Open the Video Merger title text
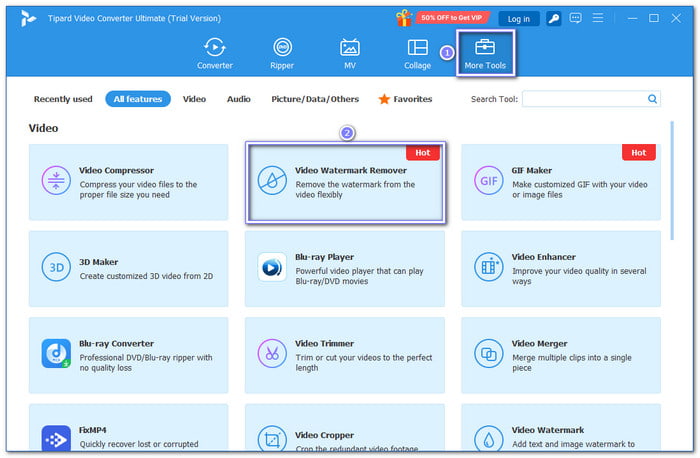The width and height of the screenshot is (700, 458). (x=540, y=344)
